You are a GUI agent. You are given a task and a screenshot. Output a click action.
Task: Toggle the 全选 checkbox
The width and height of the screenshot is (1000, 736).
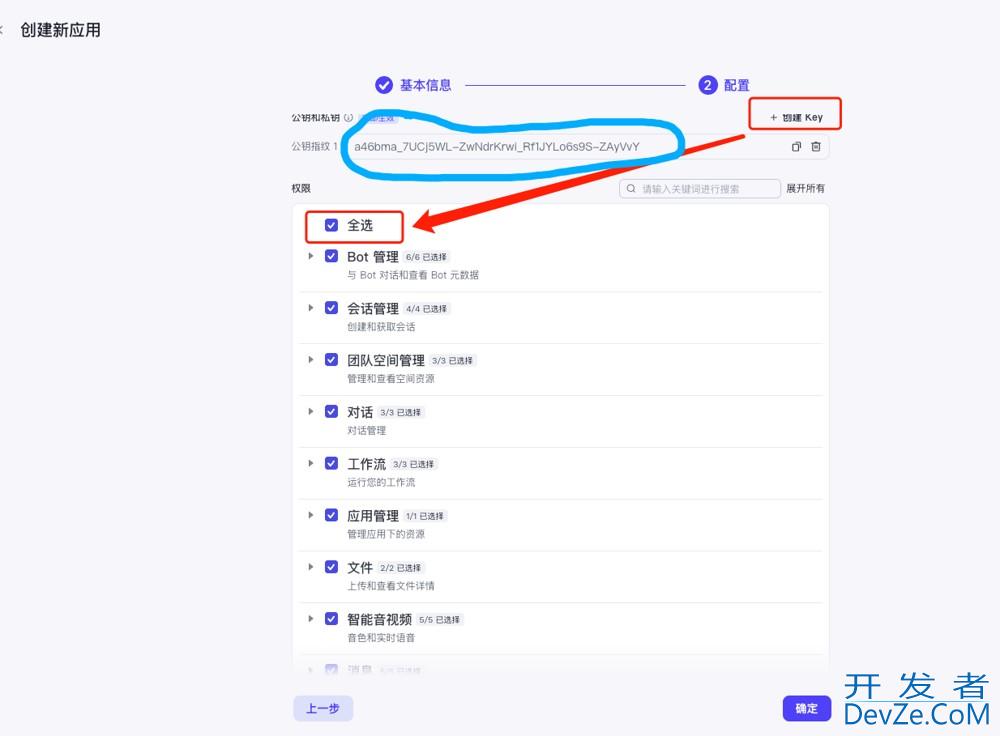[x=331, y=225]
